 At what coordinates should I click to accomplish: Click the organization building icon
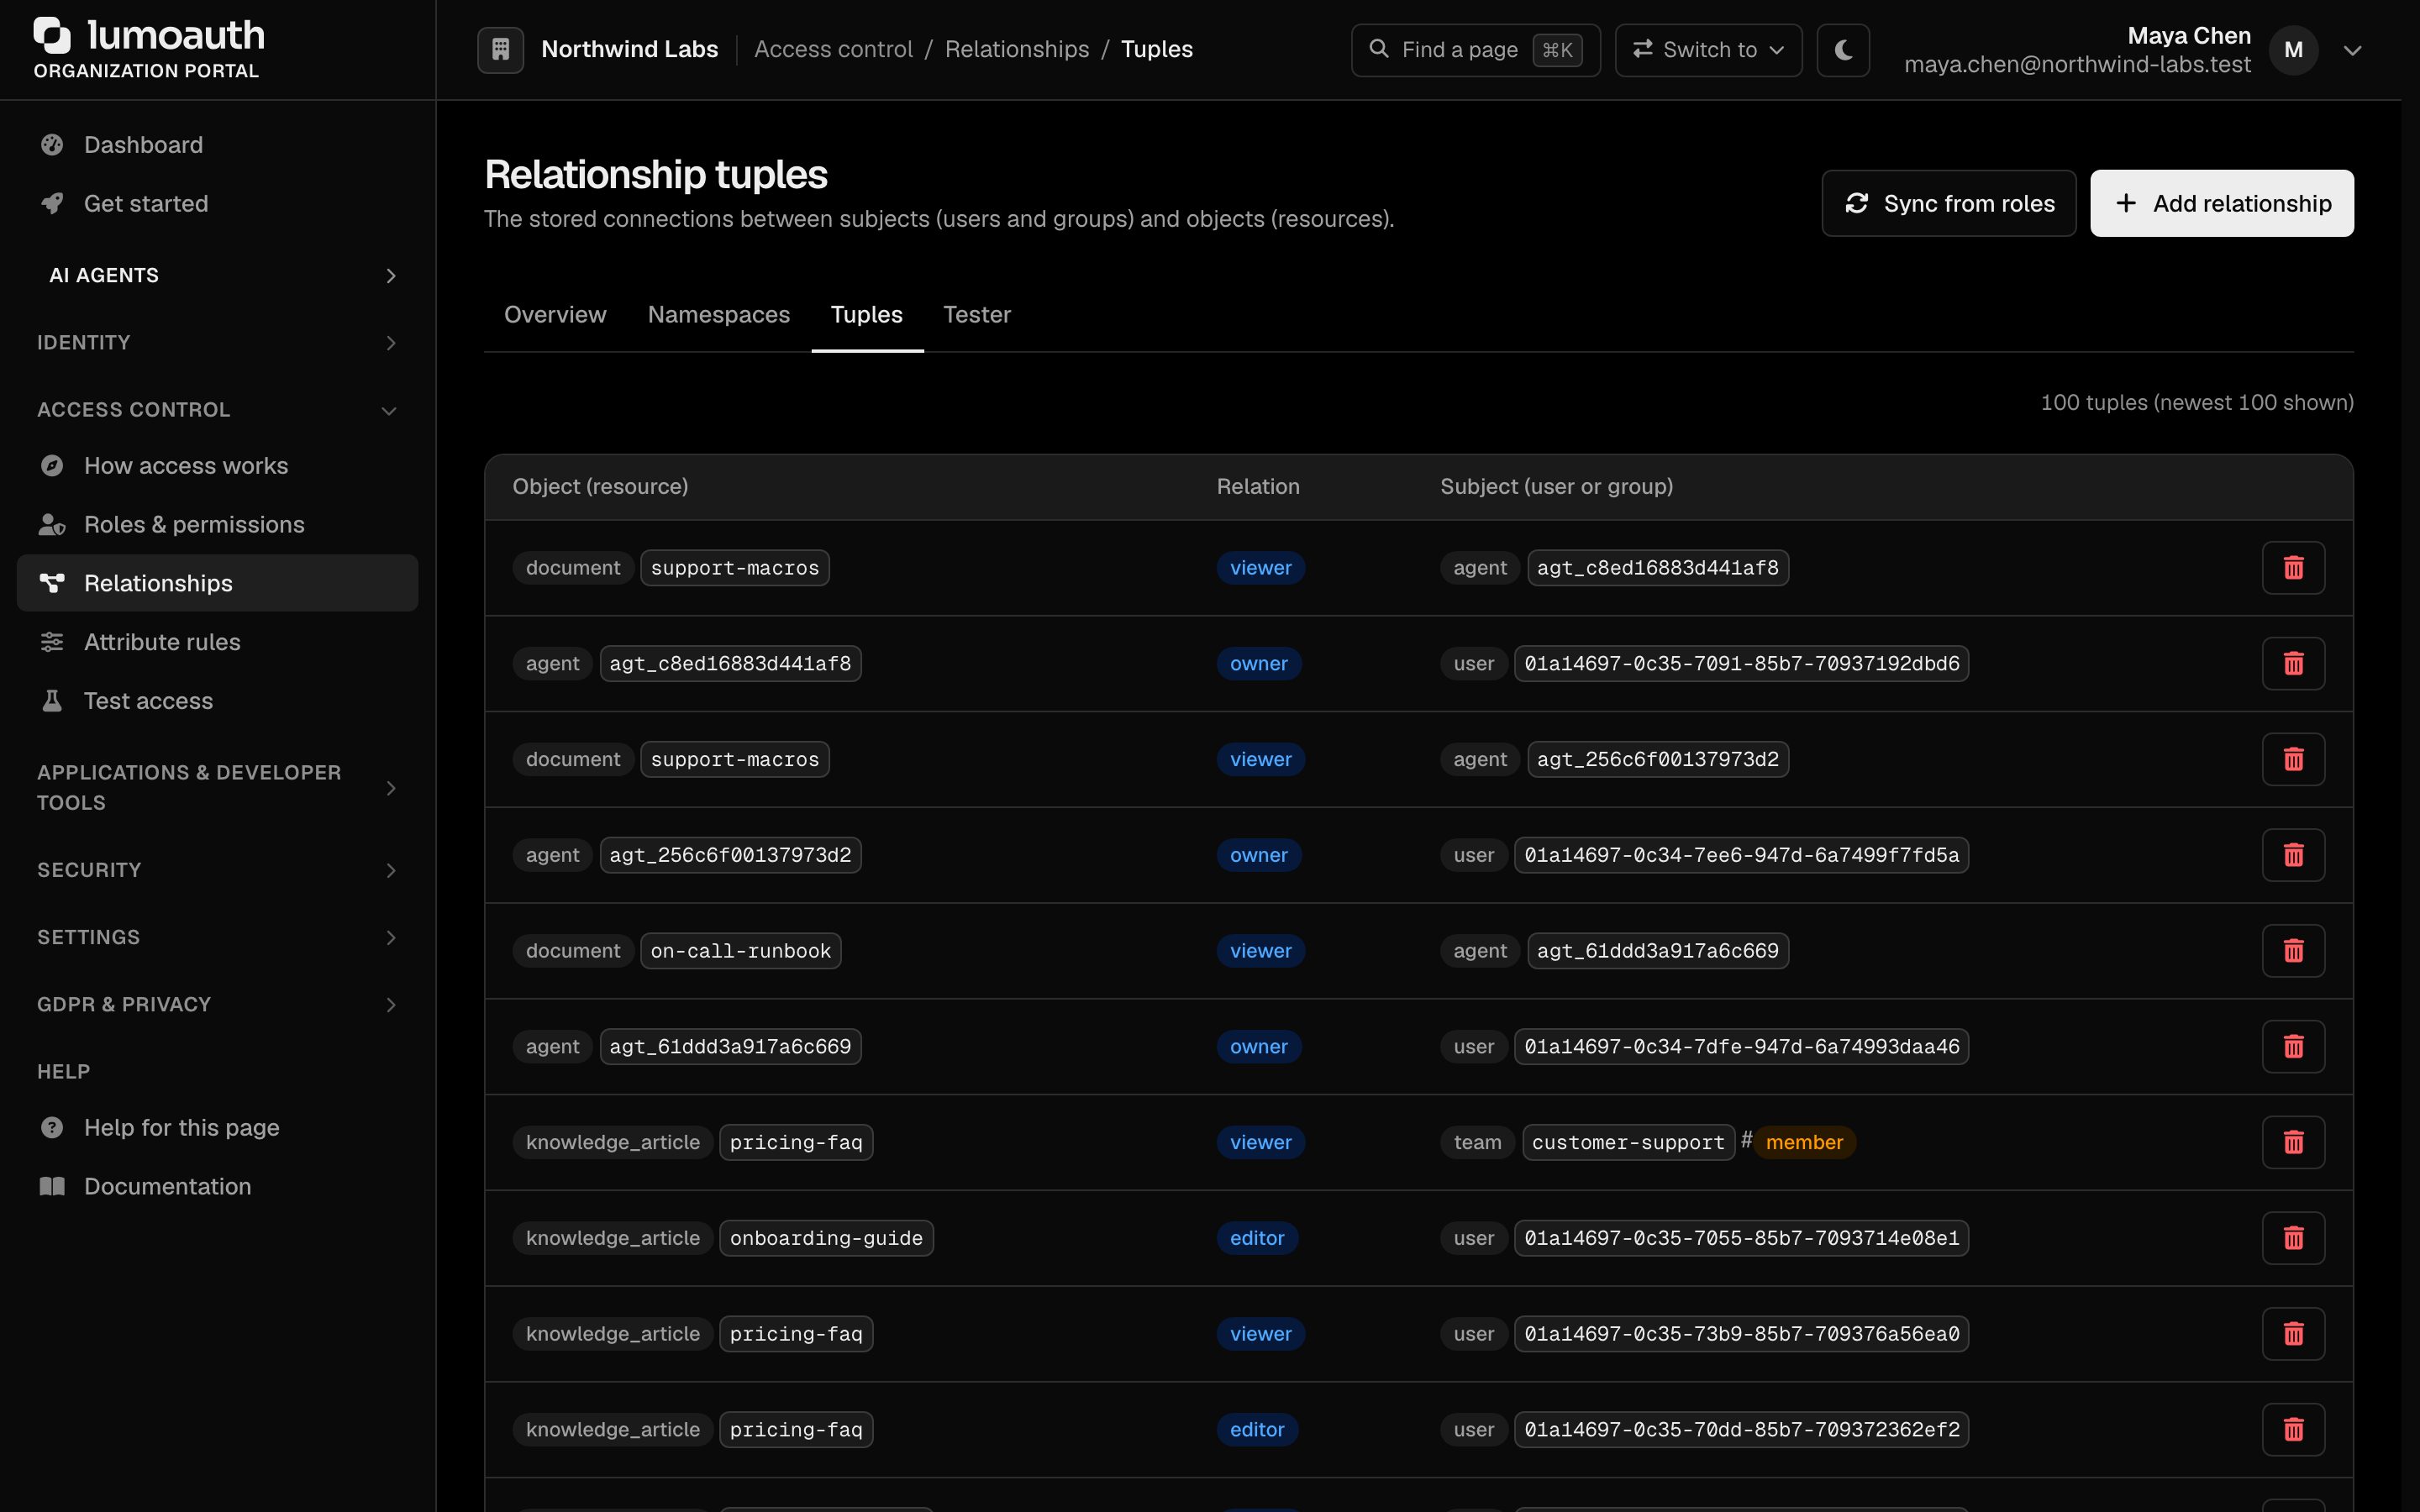[500, 50]
